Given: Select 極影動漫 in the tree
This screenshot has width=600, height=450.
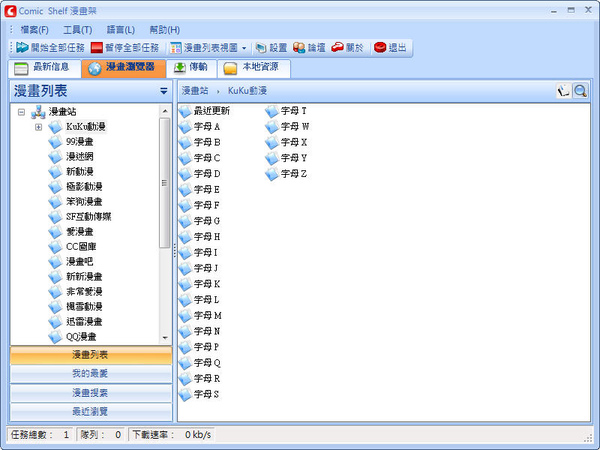Looking at the screenshot, I should (84, 187).
